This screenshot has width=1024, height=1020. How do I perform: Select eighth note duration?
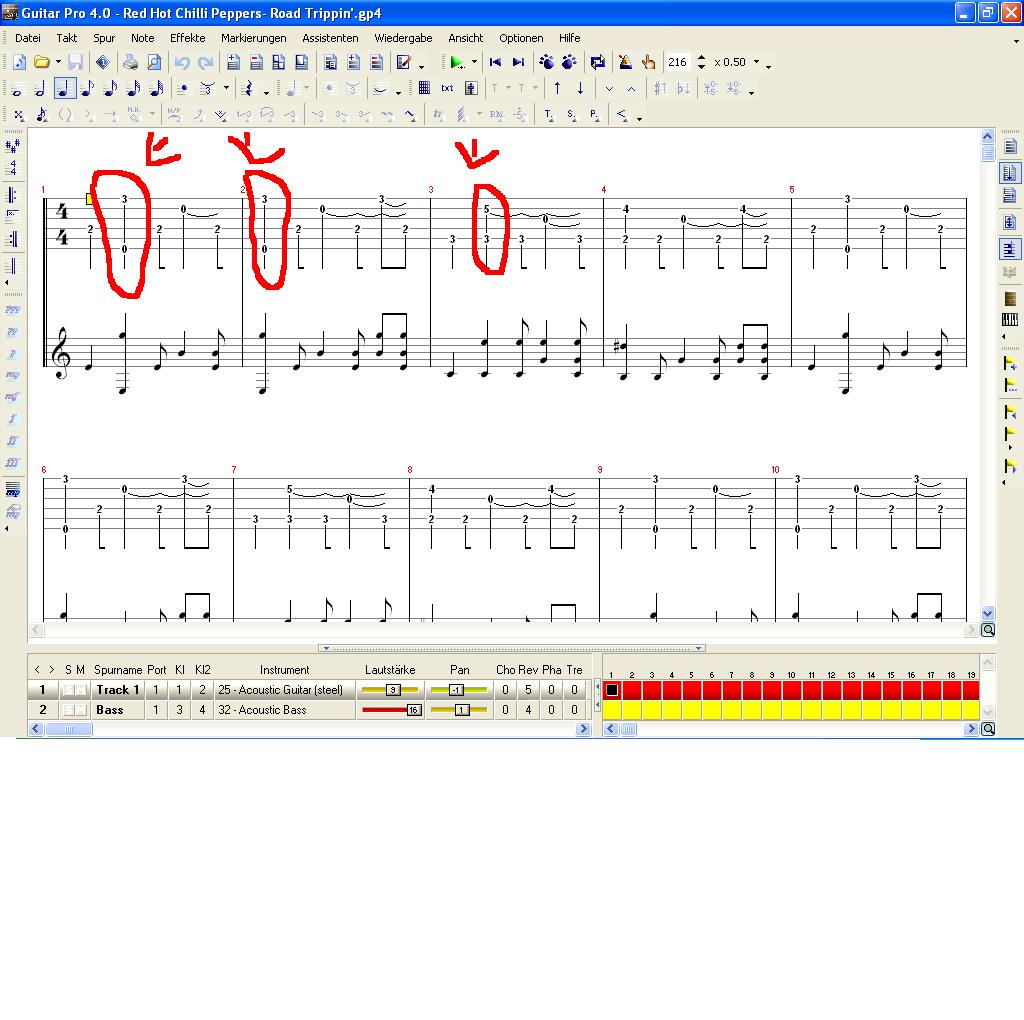click(87, 88)
